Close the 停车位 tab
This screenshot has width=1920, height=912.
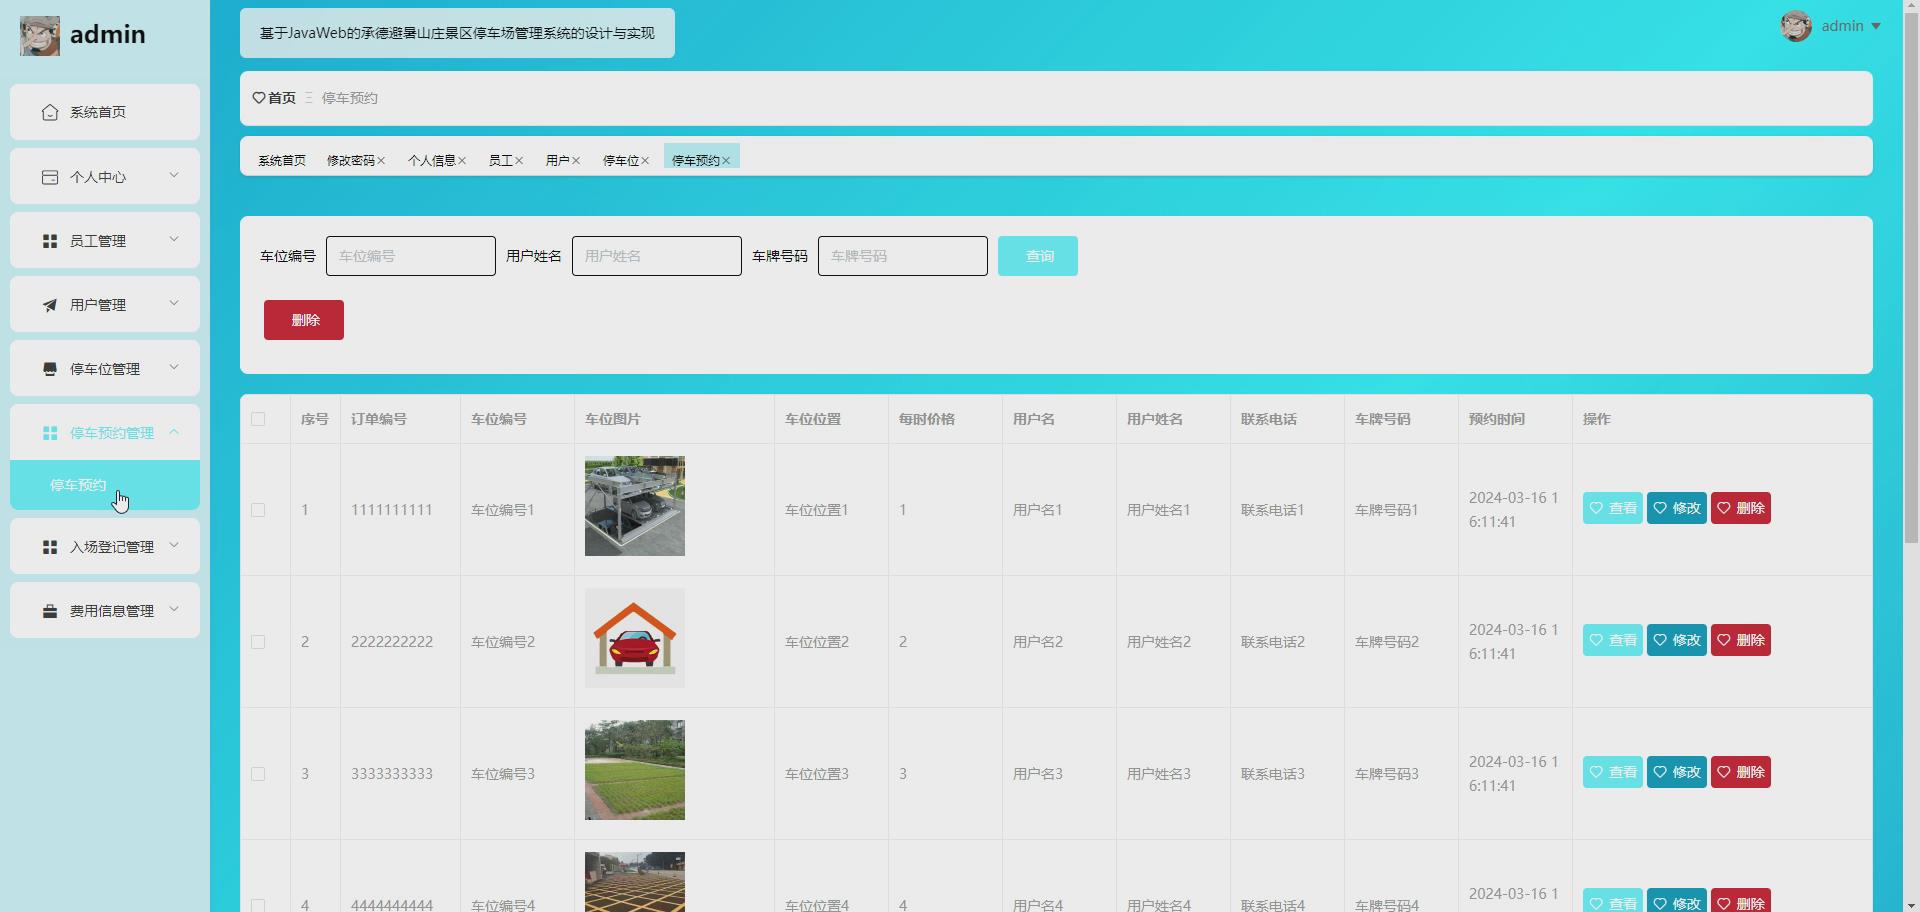(x=645, y=161)
